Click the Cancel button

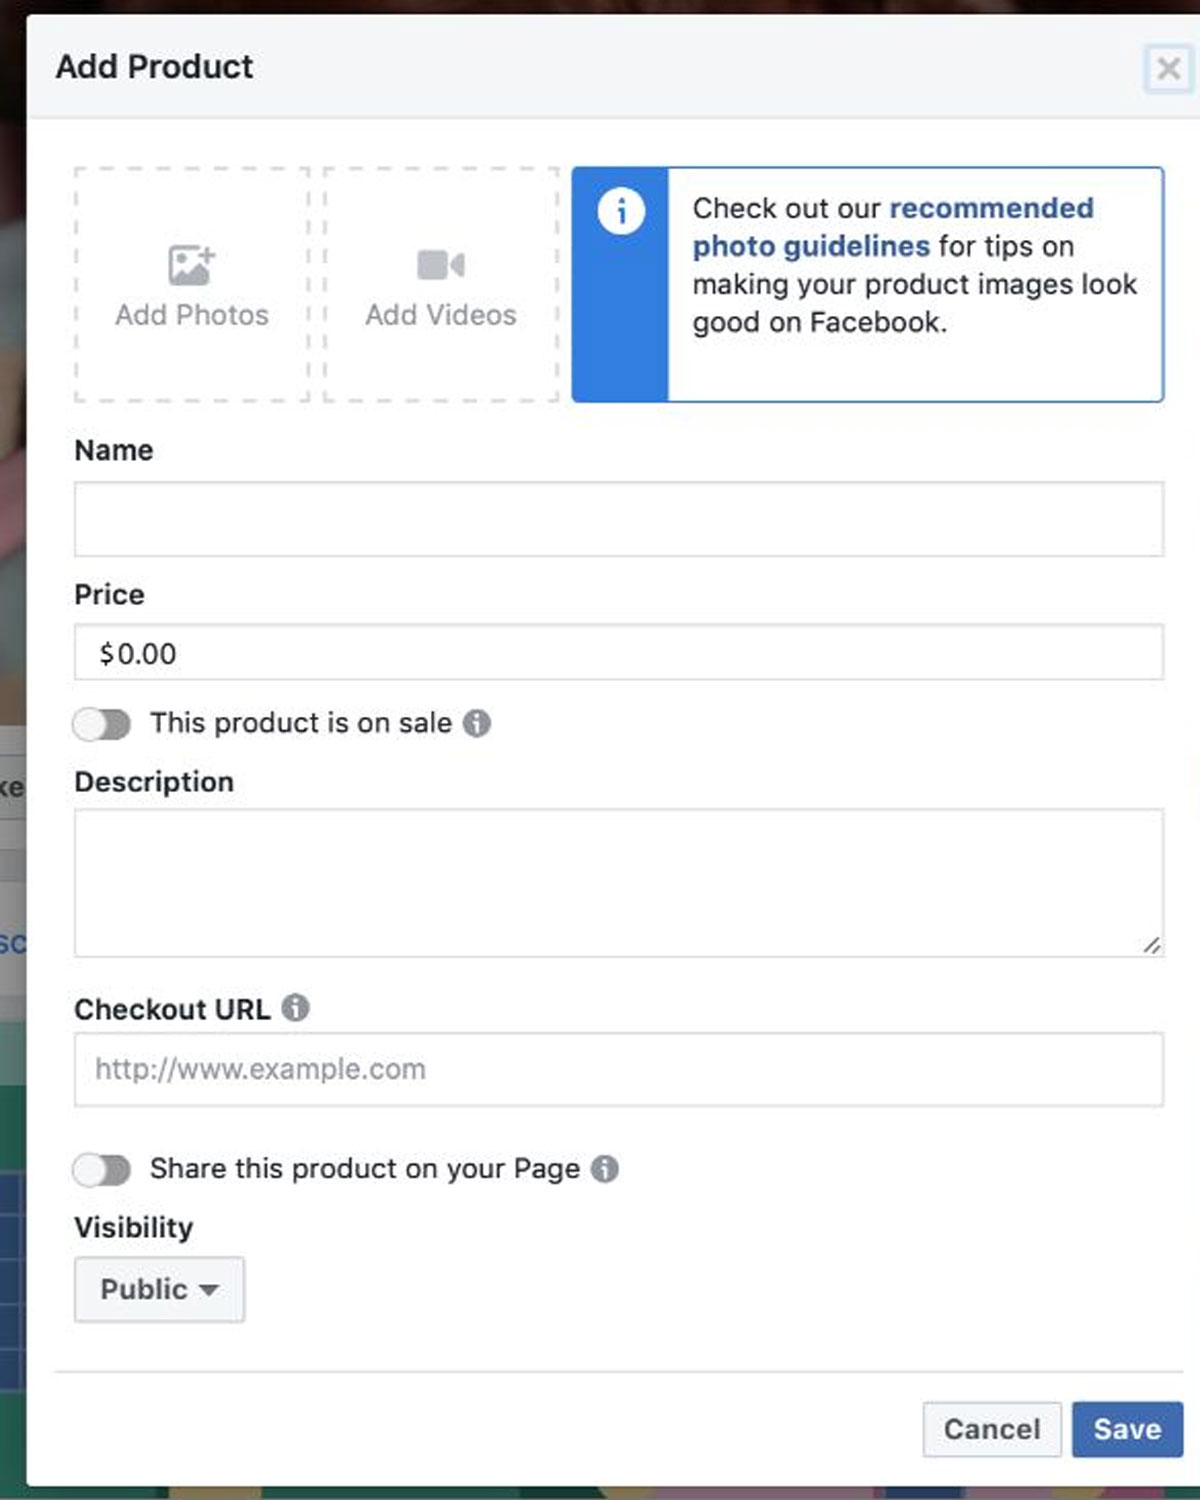(992, 1429)
